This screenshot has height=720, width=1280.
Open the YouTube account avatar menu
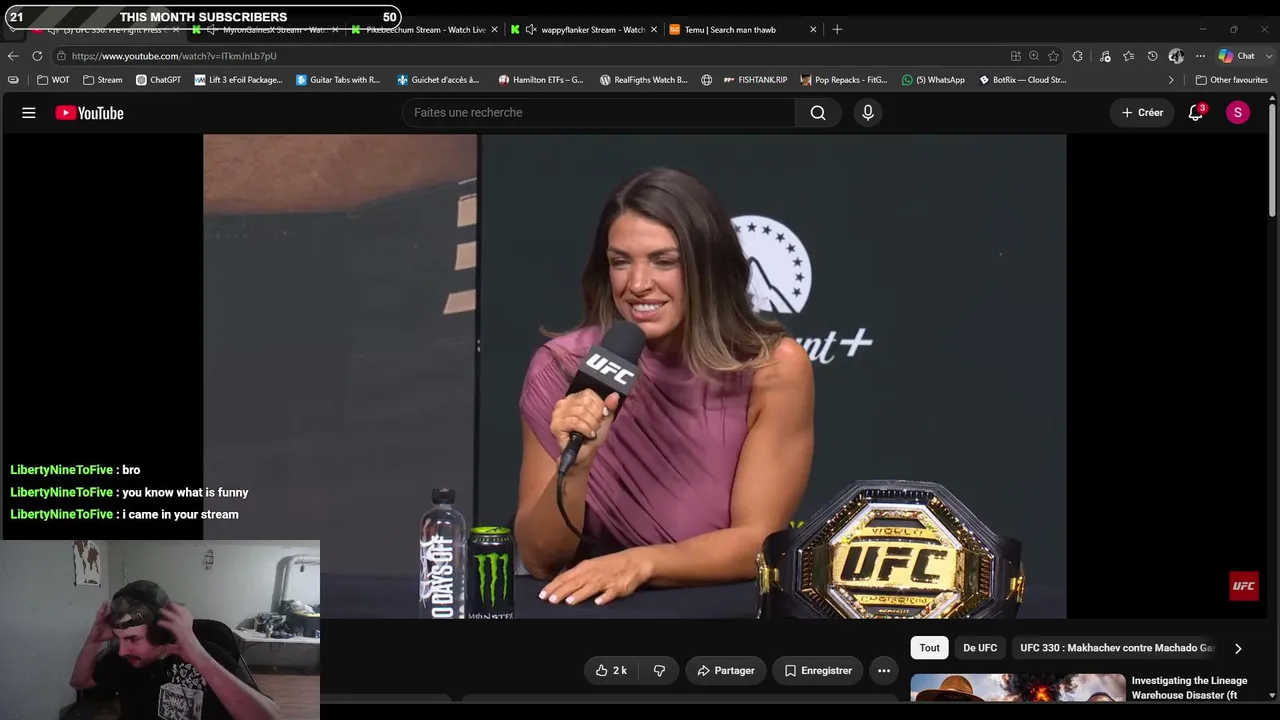(1238, 113)
